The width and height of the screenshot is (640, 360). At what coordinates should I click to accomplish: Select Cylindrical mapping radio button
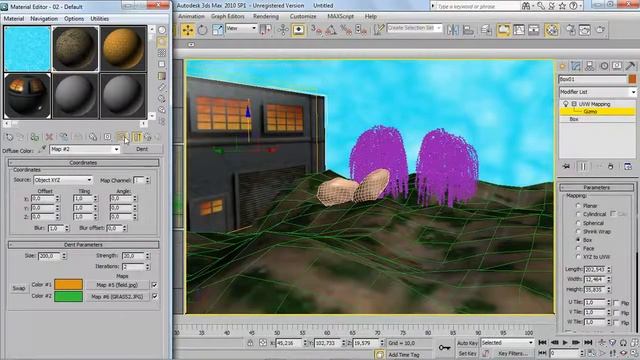click(x=578, y=214)
